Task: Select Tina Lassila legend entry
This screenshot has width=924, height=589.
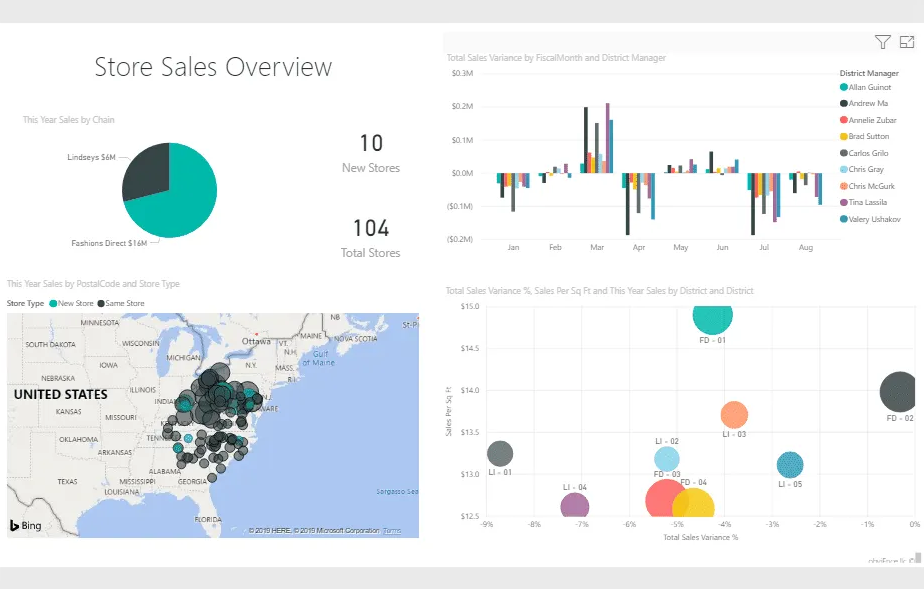Action: click(868, 203)
